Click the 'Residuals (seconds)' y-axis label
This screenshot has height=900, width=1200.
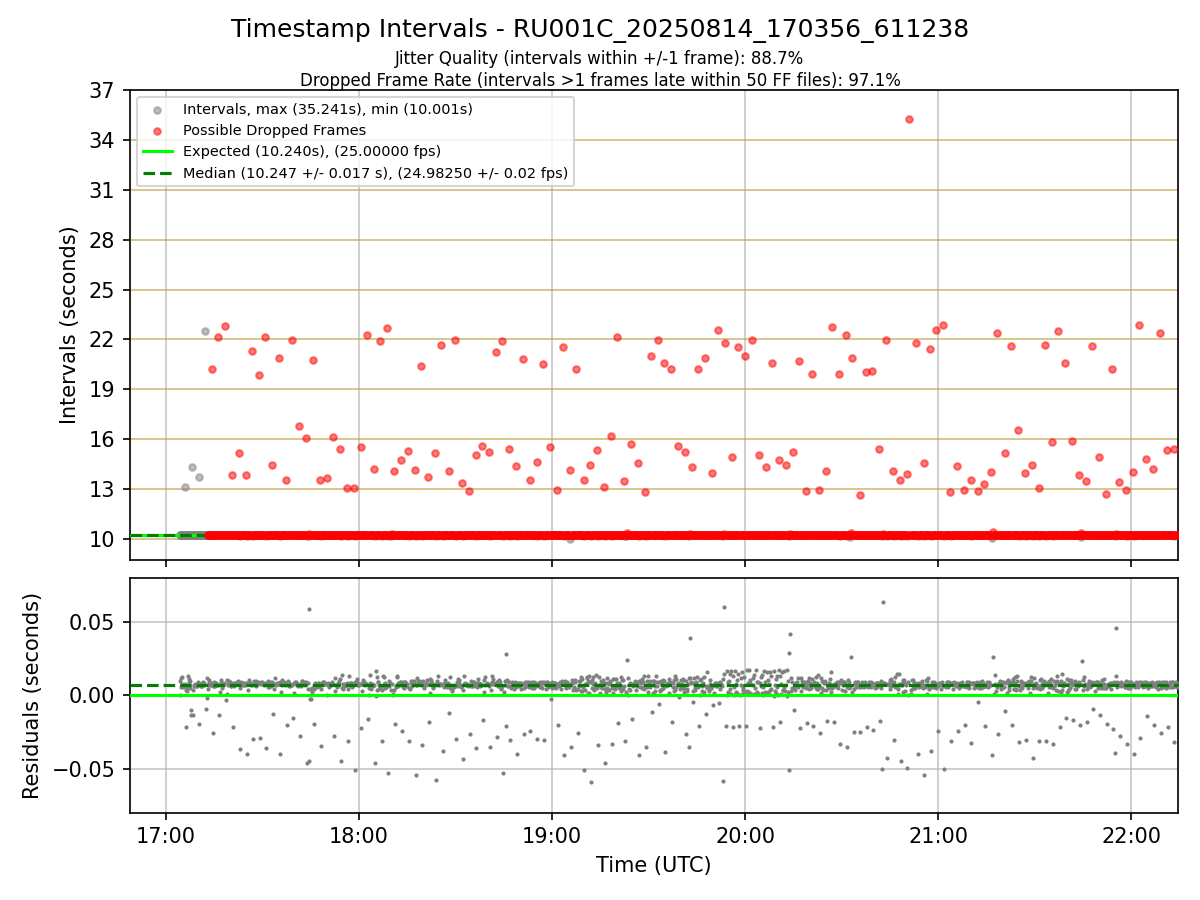click(x=32, y=696)
